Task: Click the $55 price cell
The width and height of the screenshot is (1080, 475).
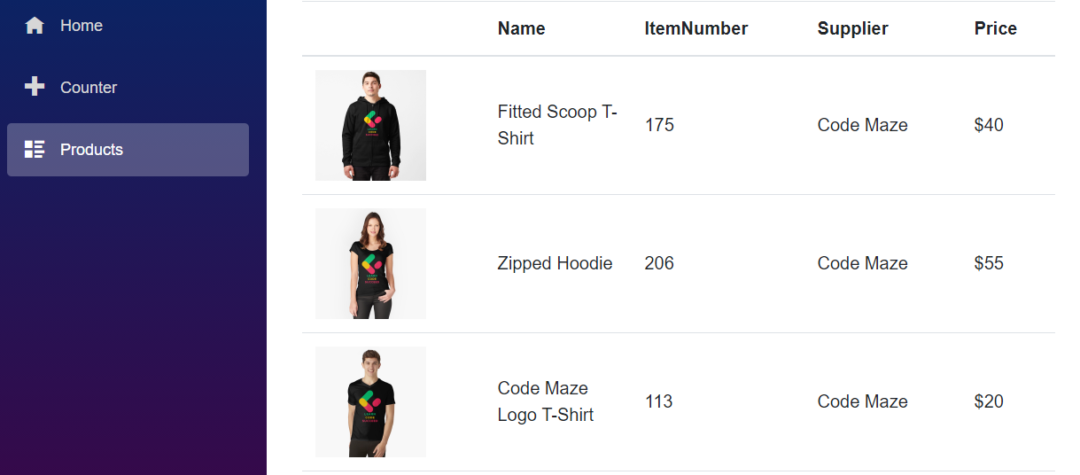Action: (988, 263)
